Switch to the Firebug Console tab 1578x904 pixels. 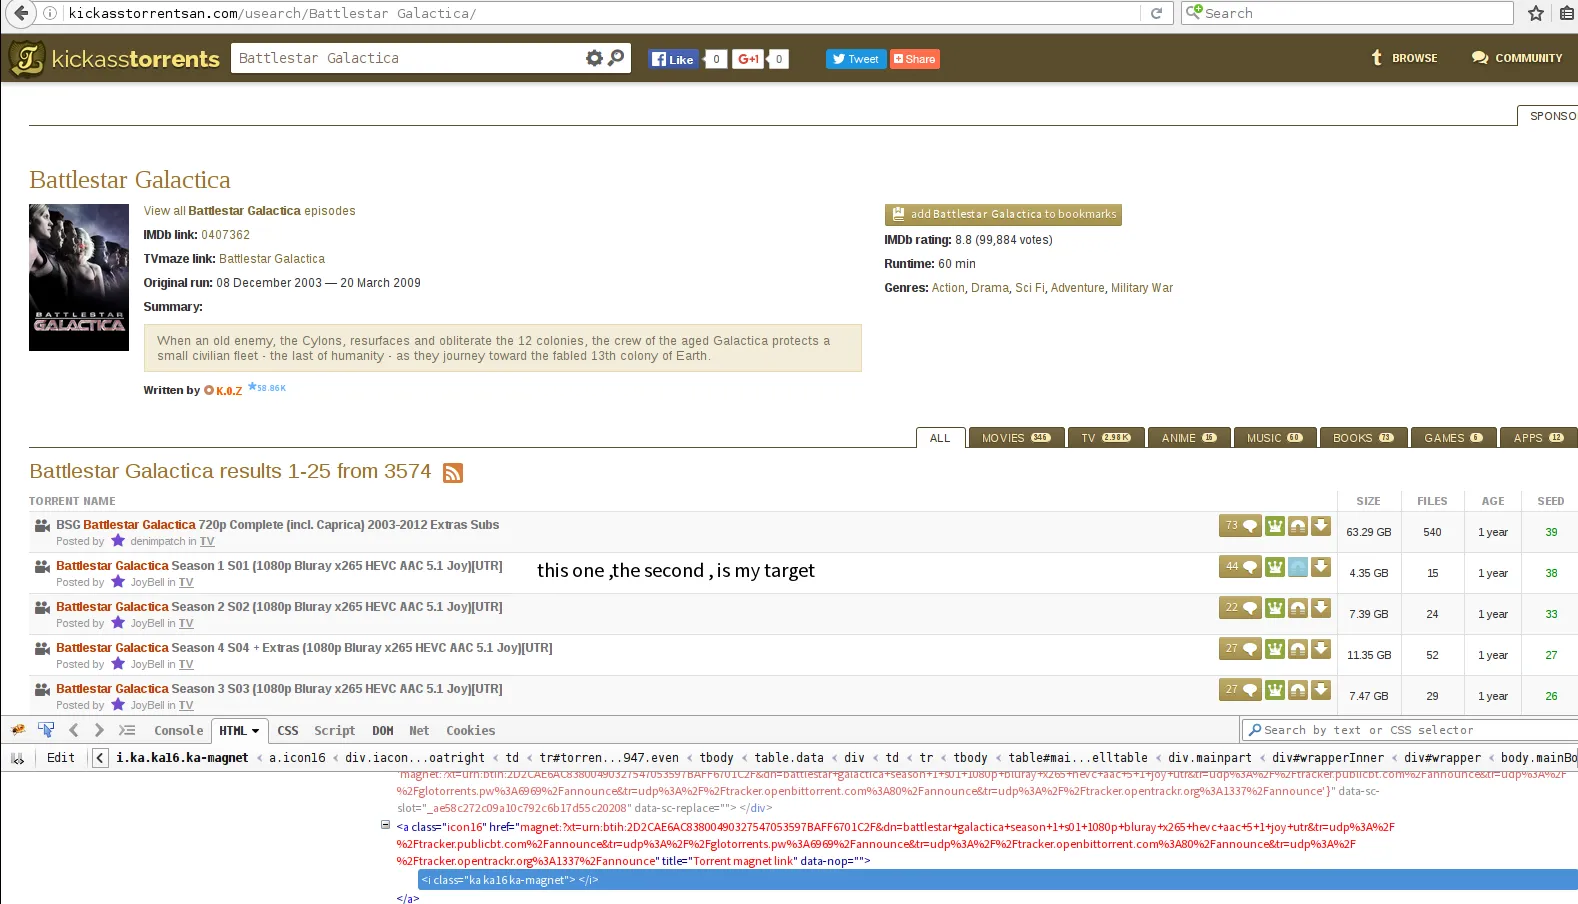point(178,731)
